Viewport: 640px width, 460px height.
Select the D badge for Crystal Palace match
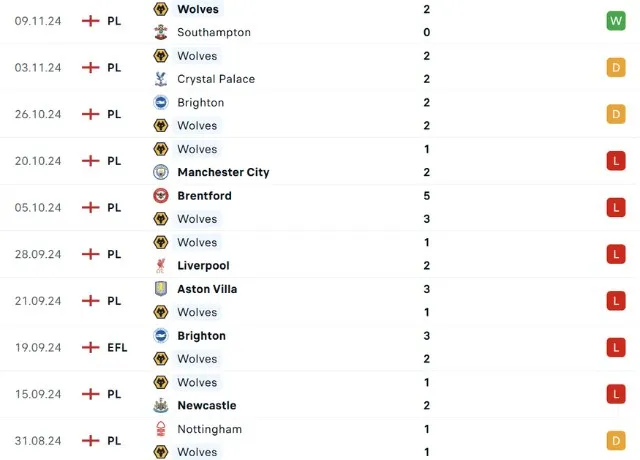pyautogui.click(x=615, y=68)
